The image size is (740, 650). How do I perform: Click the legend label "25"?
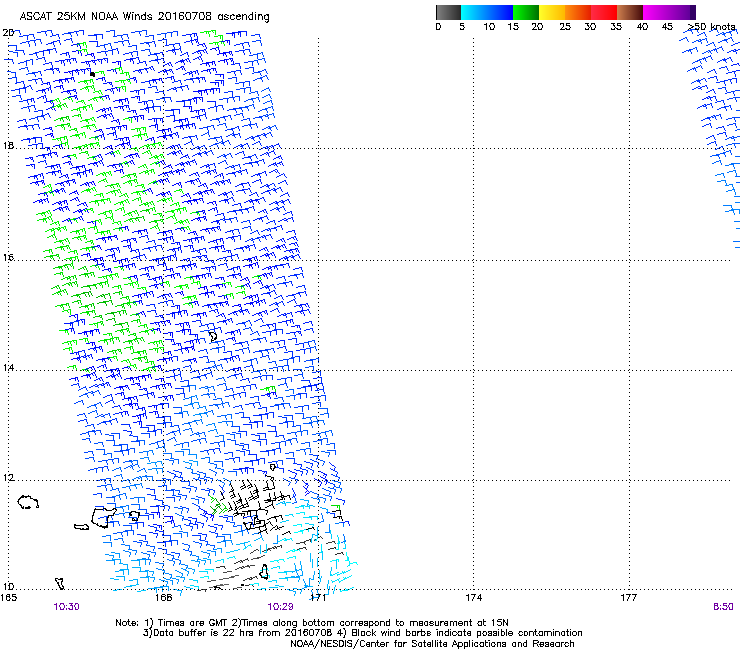coord(565,27)
